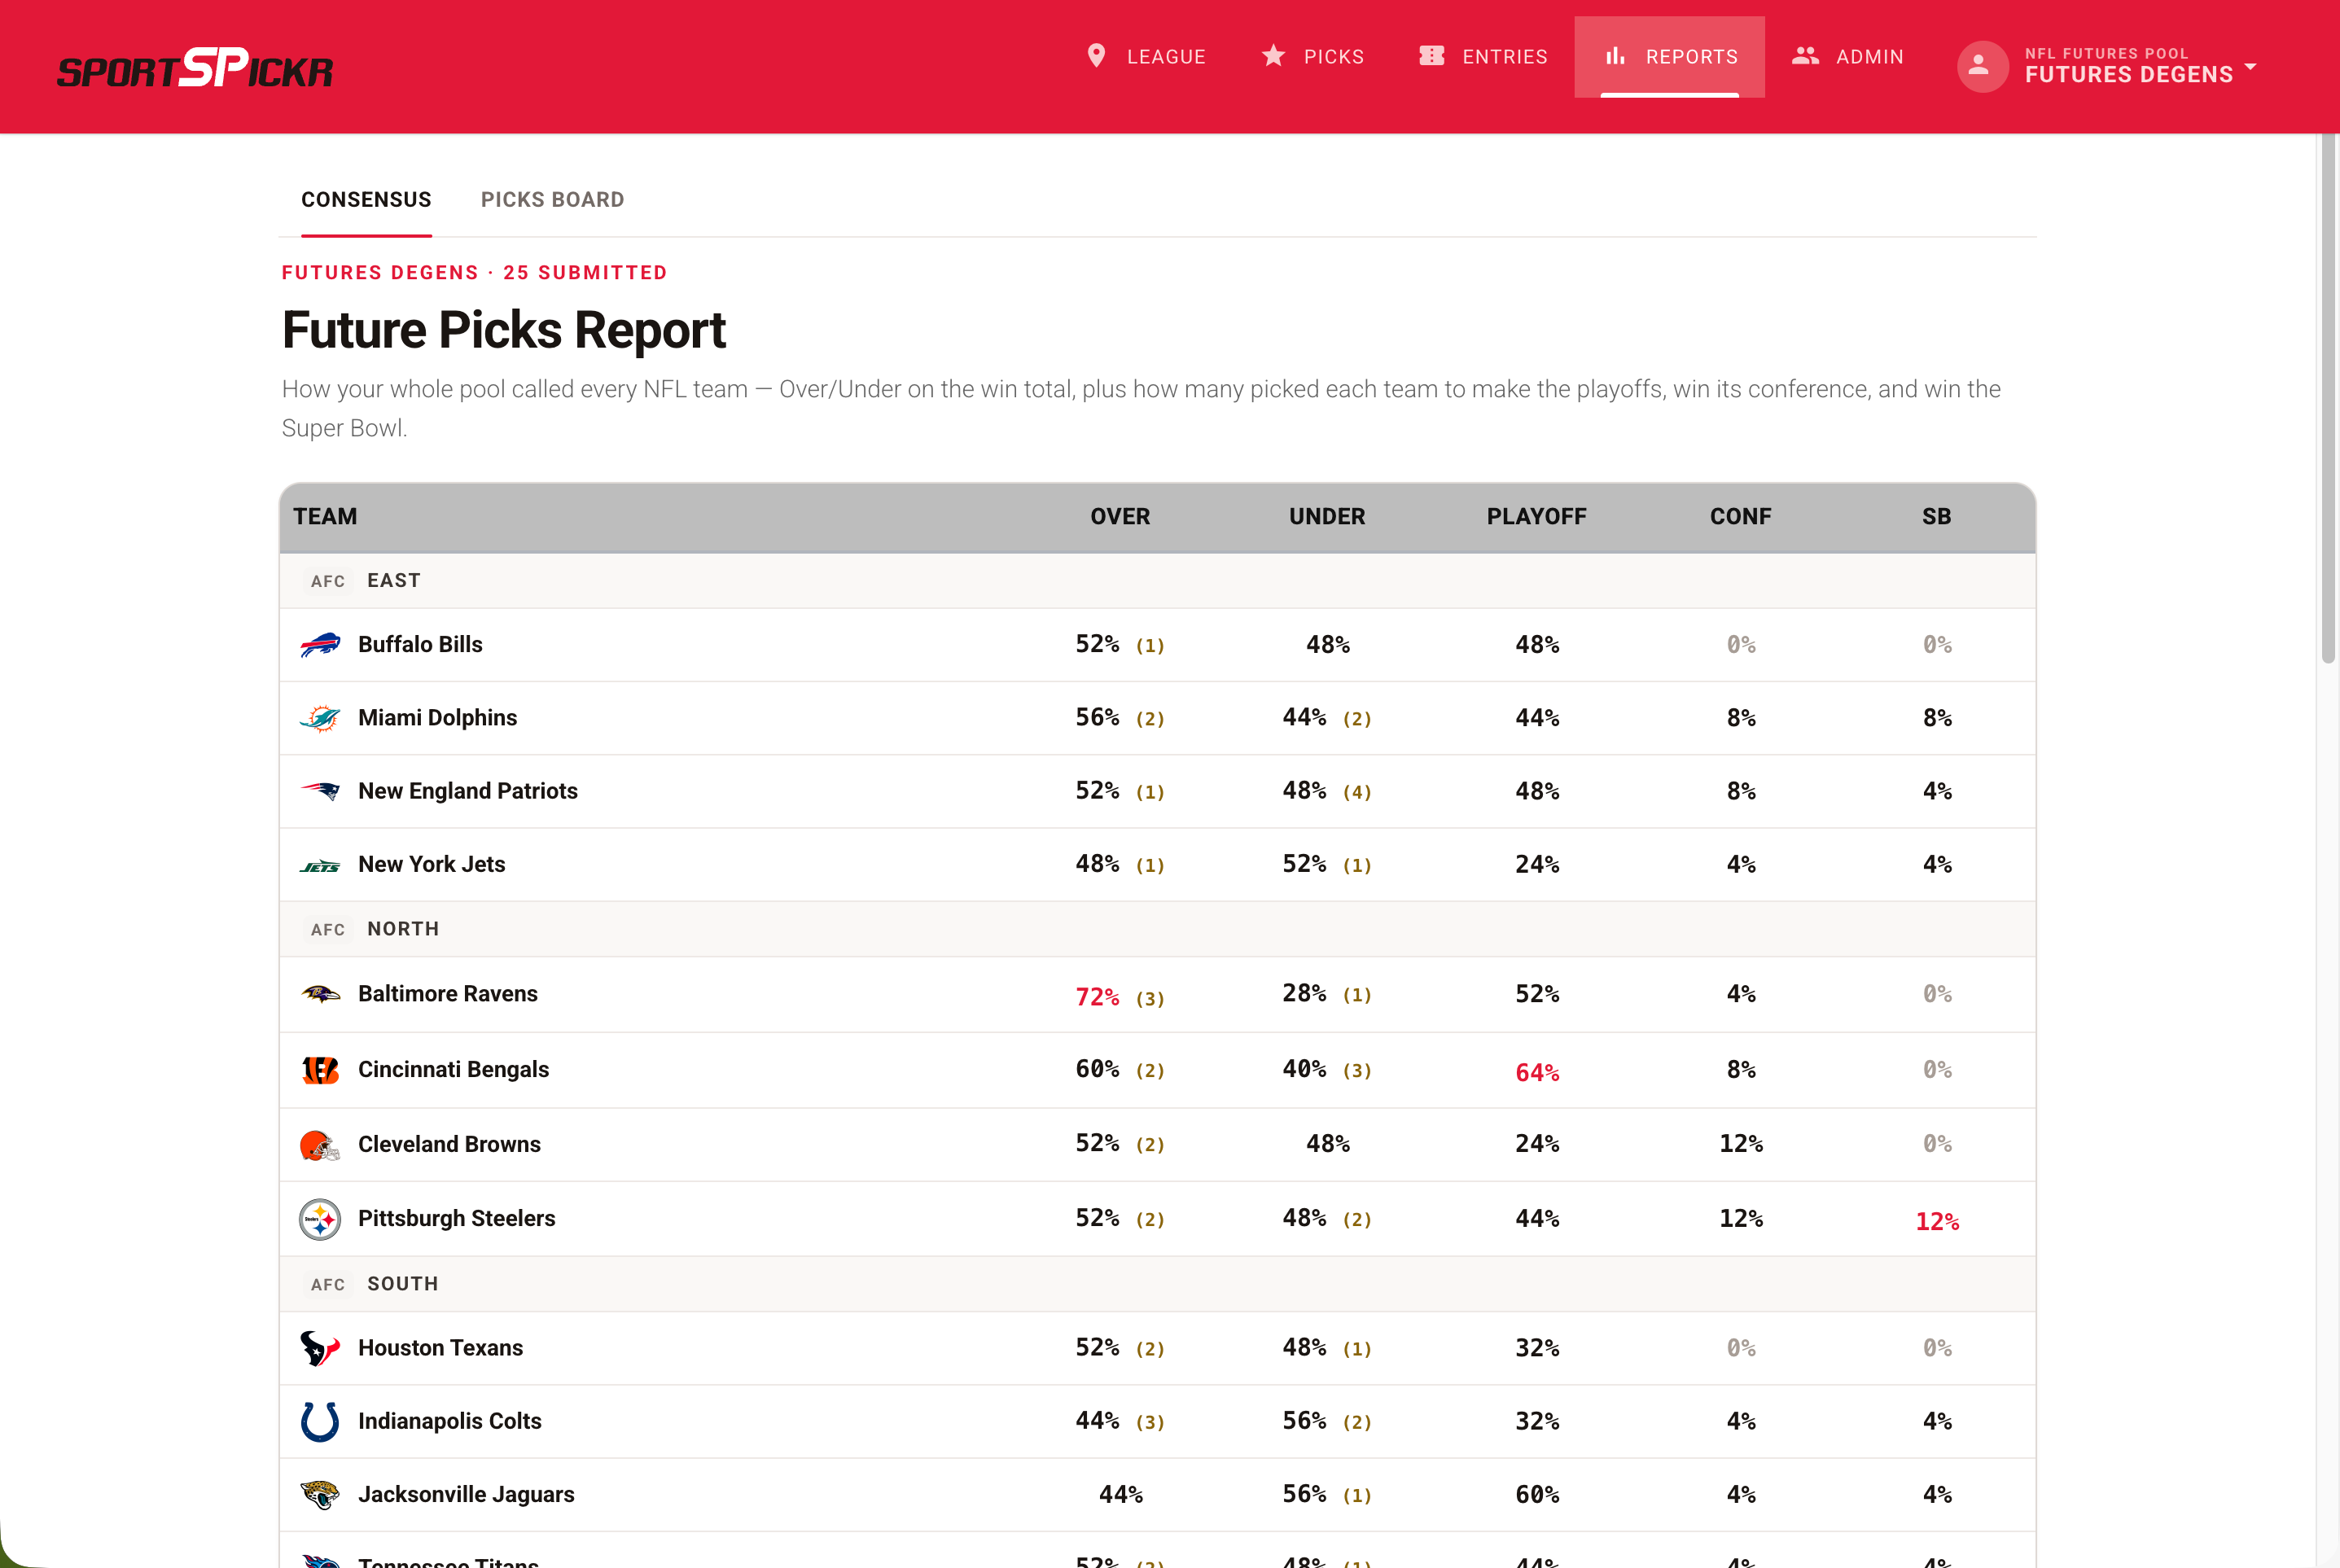Click Jacksonville Jaguars 60% playoff value

pyautogui.click(x=1537, y=1495)
